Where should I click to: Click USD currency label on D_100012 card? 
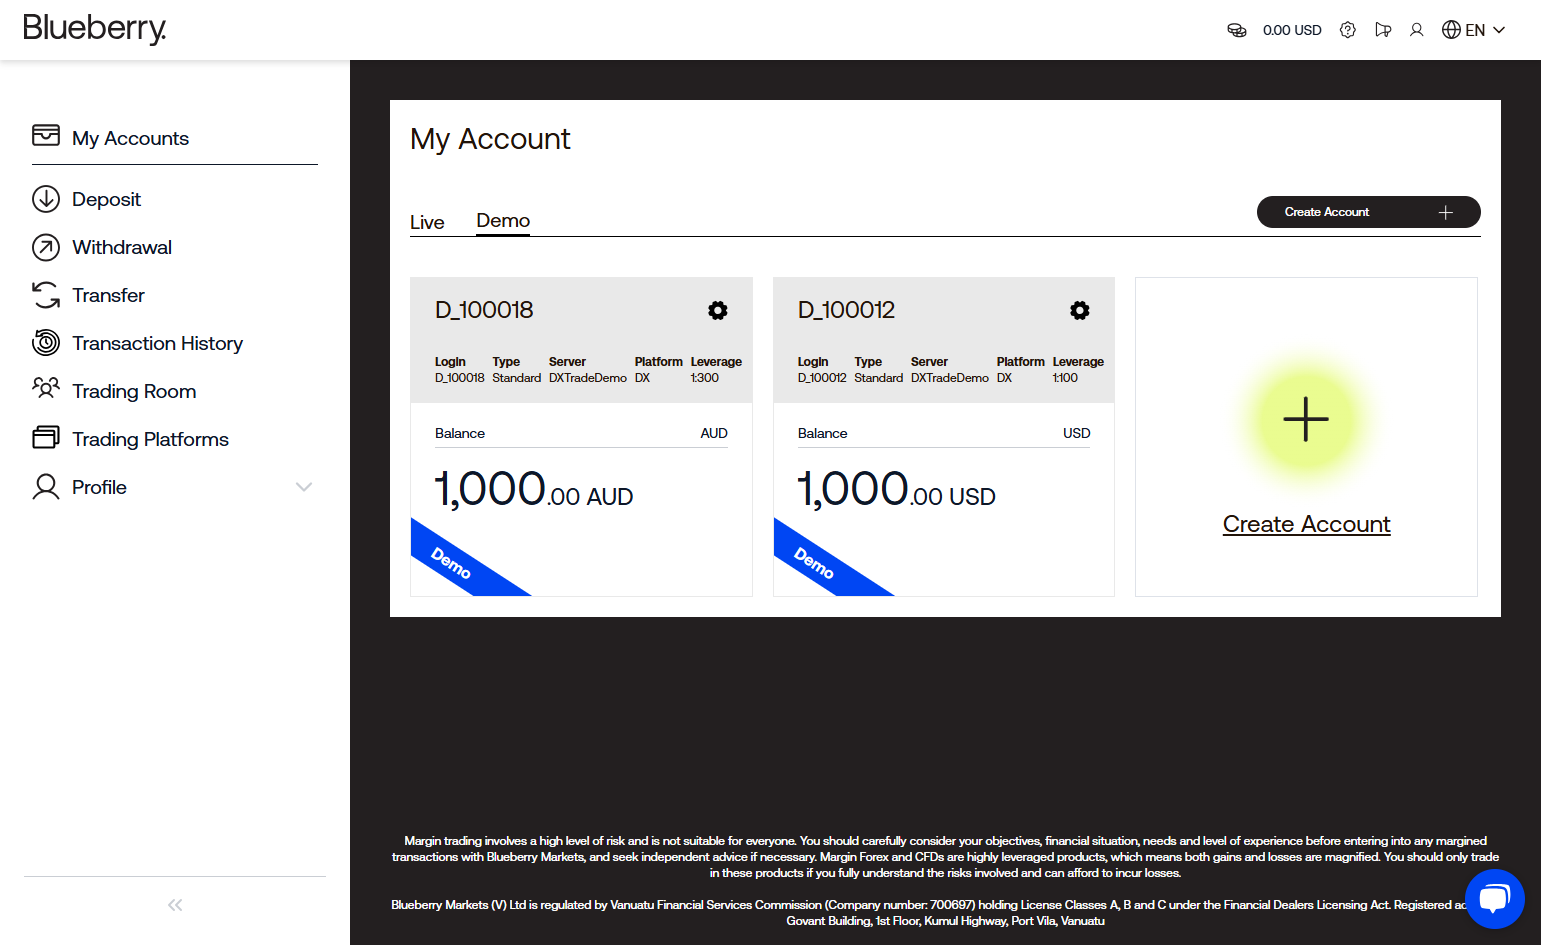click(x=1076, y=433)
